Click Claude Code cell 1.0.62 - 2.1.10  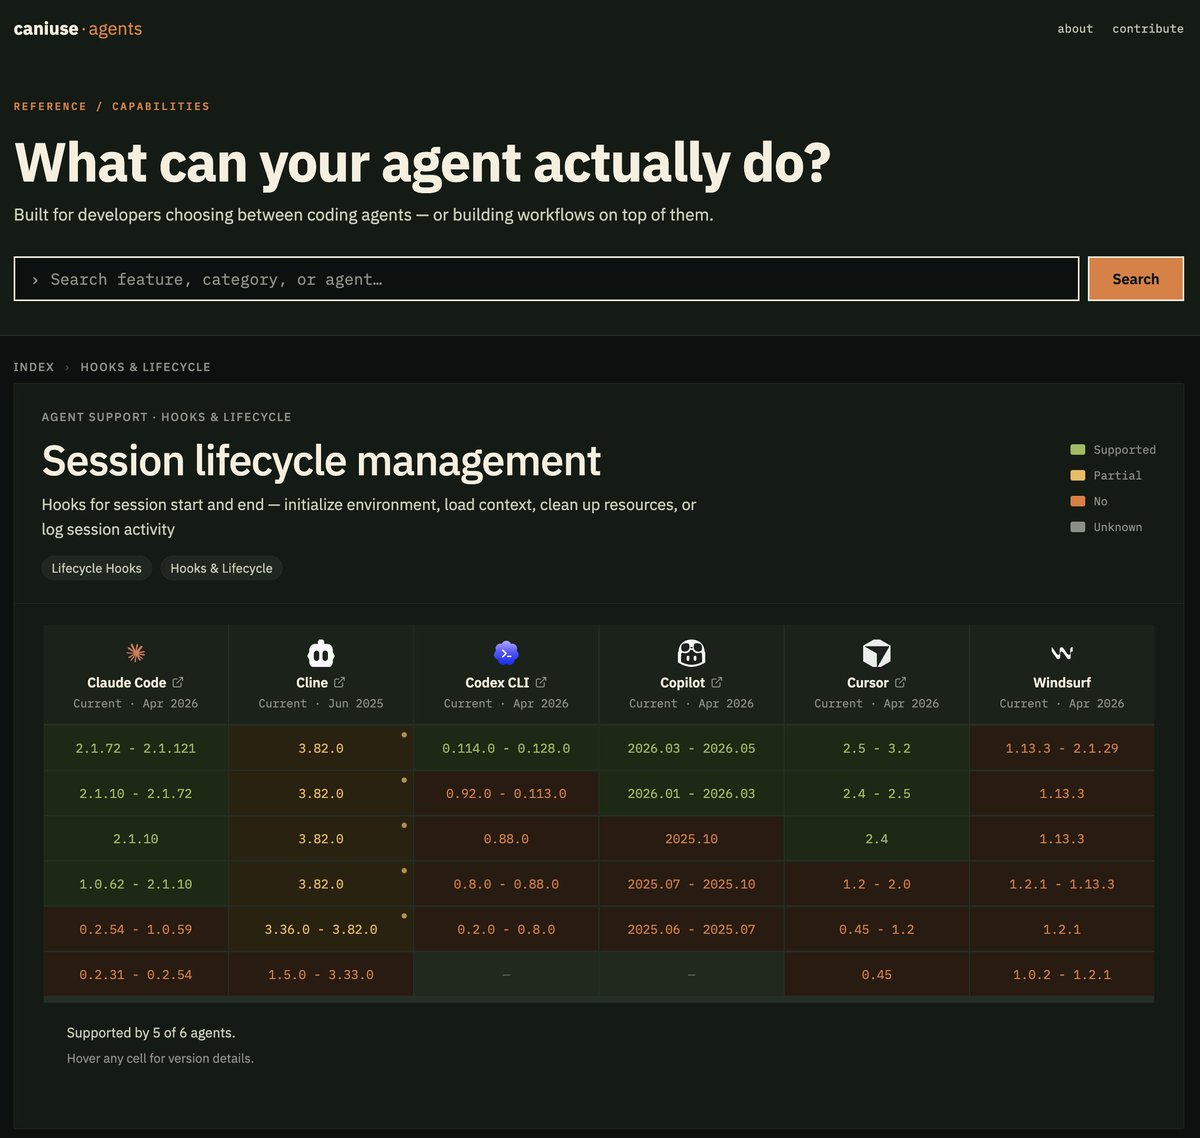pyautogui.click(x=136, y=884)
